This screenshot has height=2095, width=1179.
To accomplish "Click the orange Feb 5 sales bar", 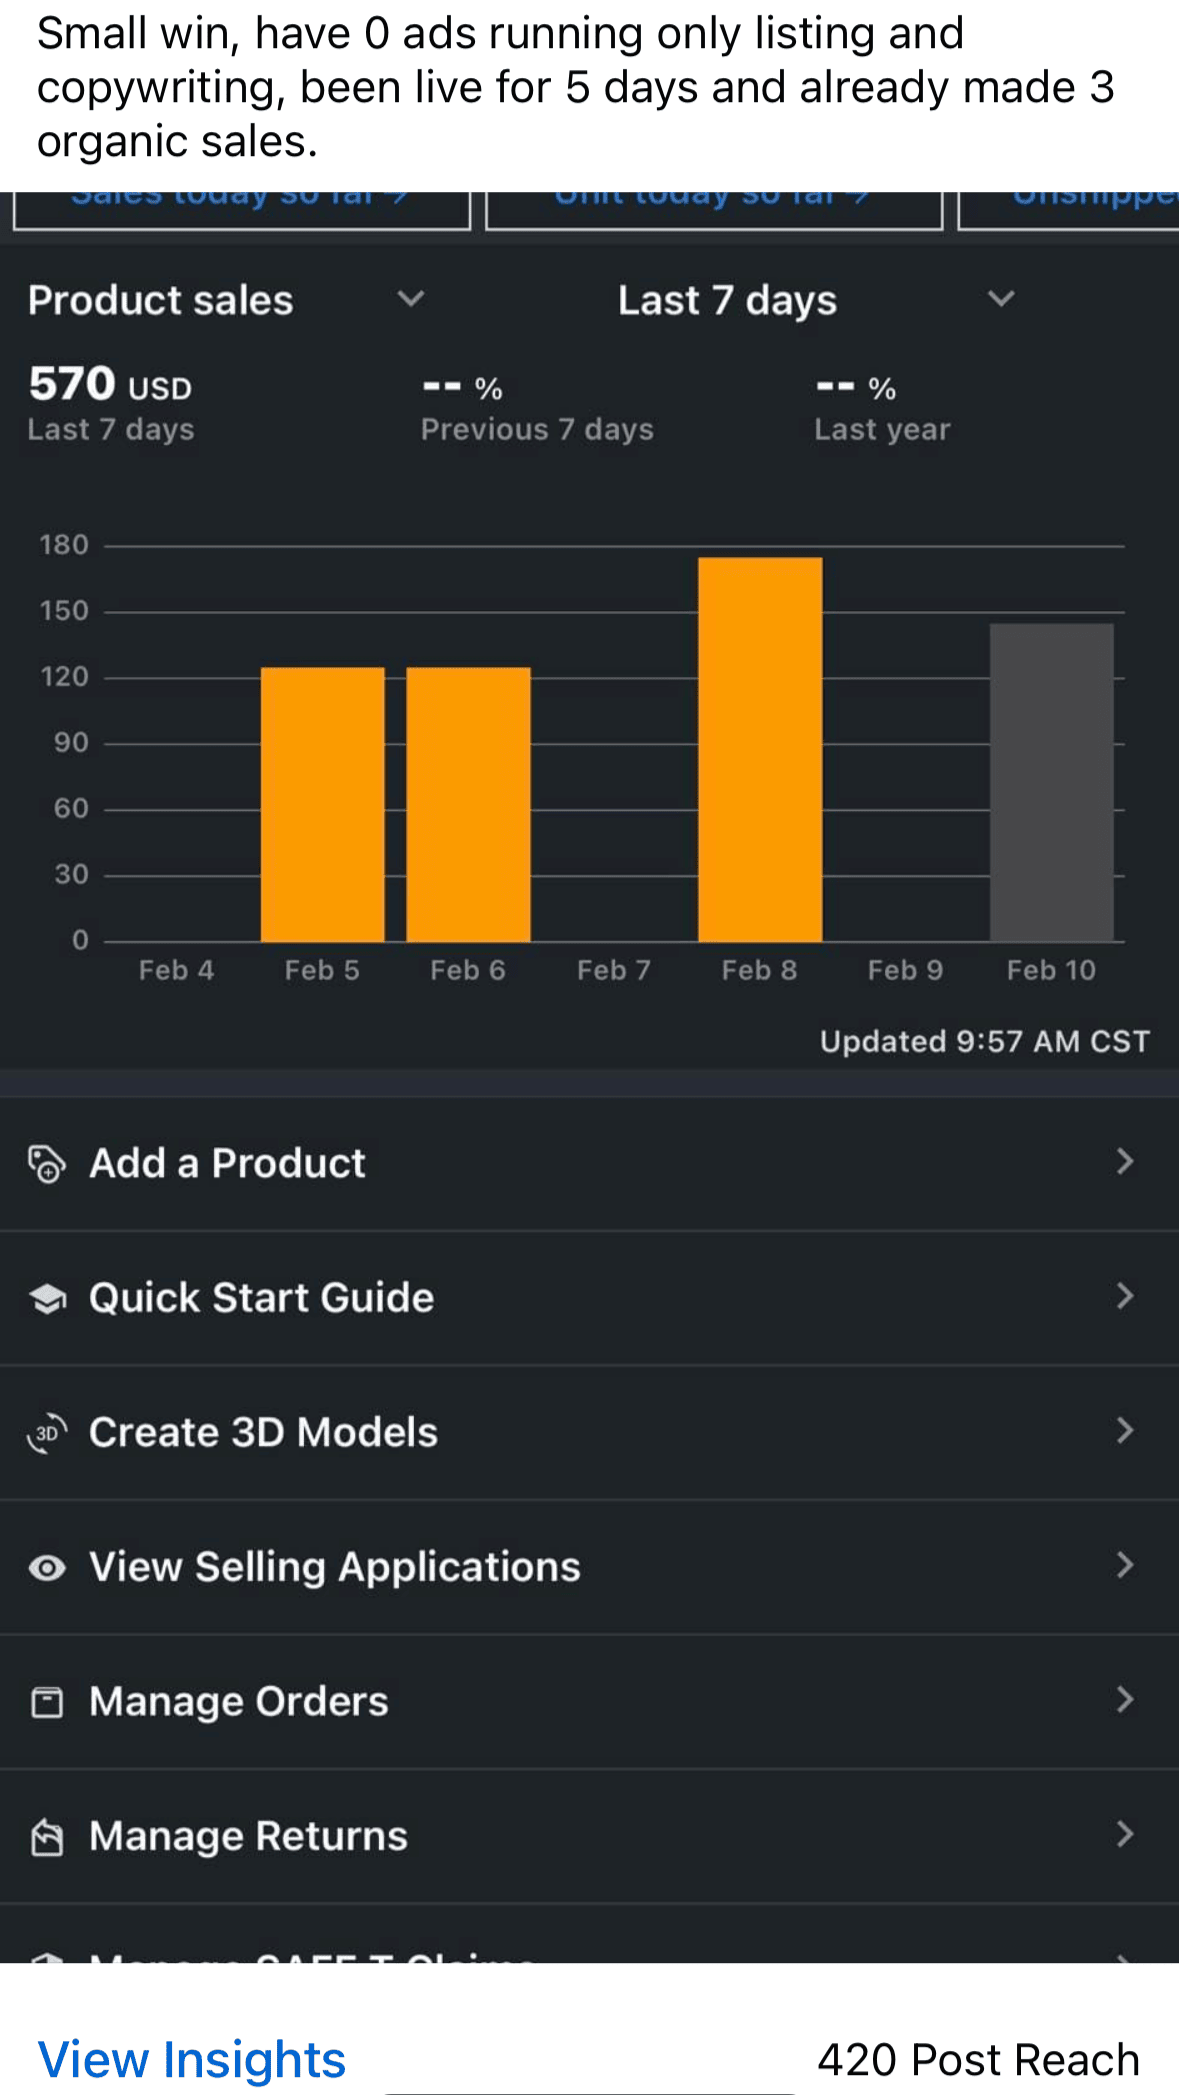I will [x=322, y=804].
